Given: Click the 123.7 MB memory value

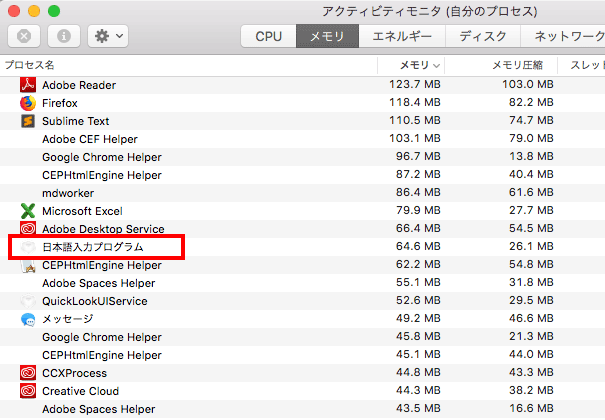Looking at the screenshot, I should click(x=415, y=84).
